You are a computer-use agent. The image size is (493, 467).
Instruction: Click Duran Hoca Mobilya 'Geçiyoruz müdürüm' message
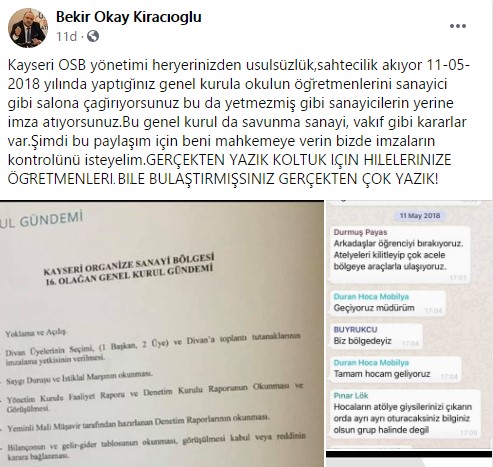pyautogui.click(x=388, y=303)
